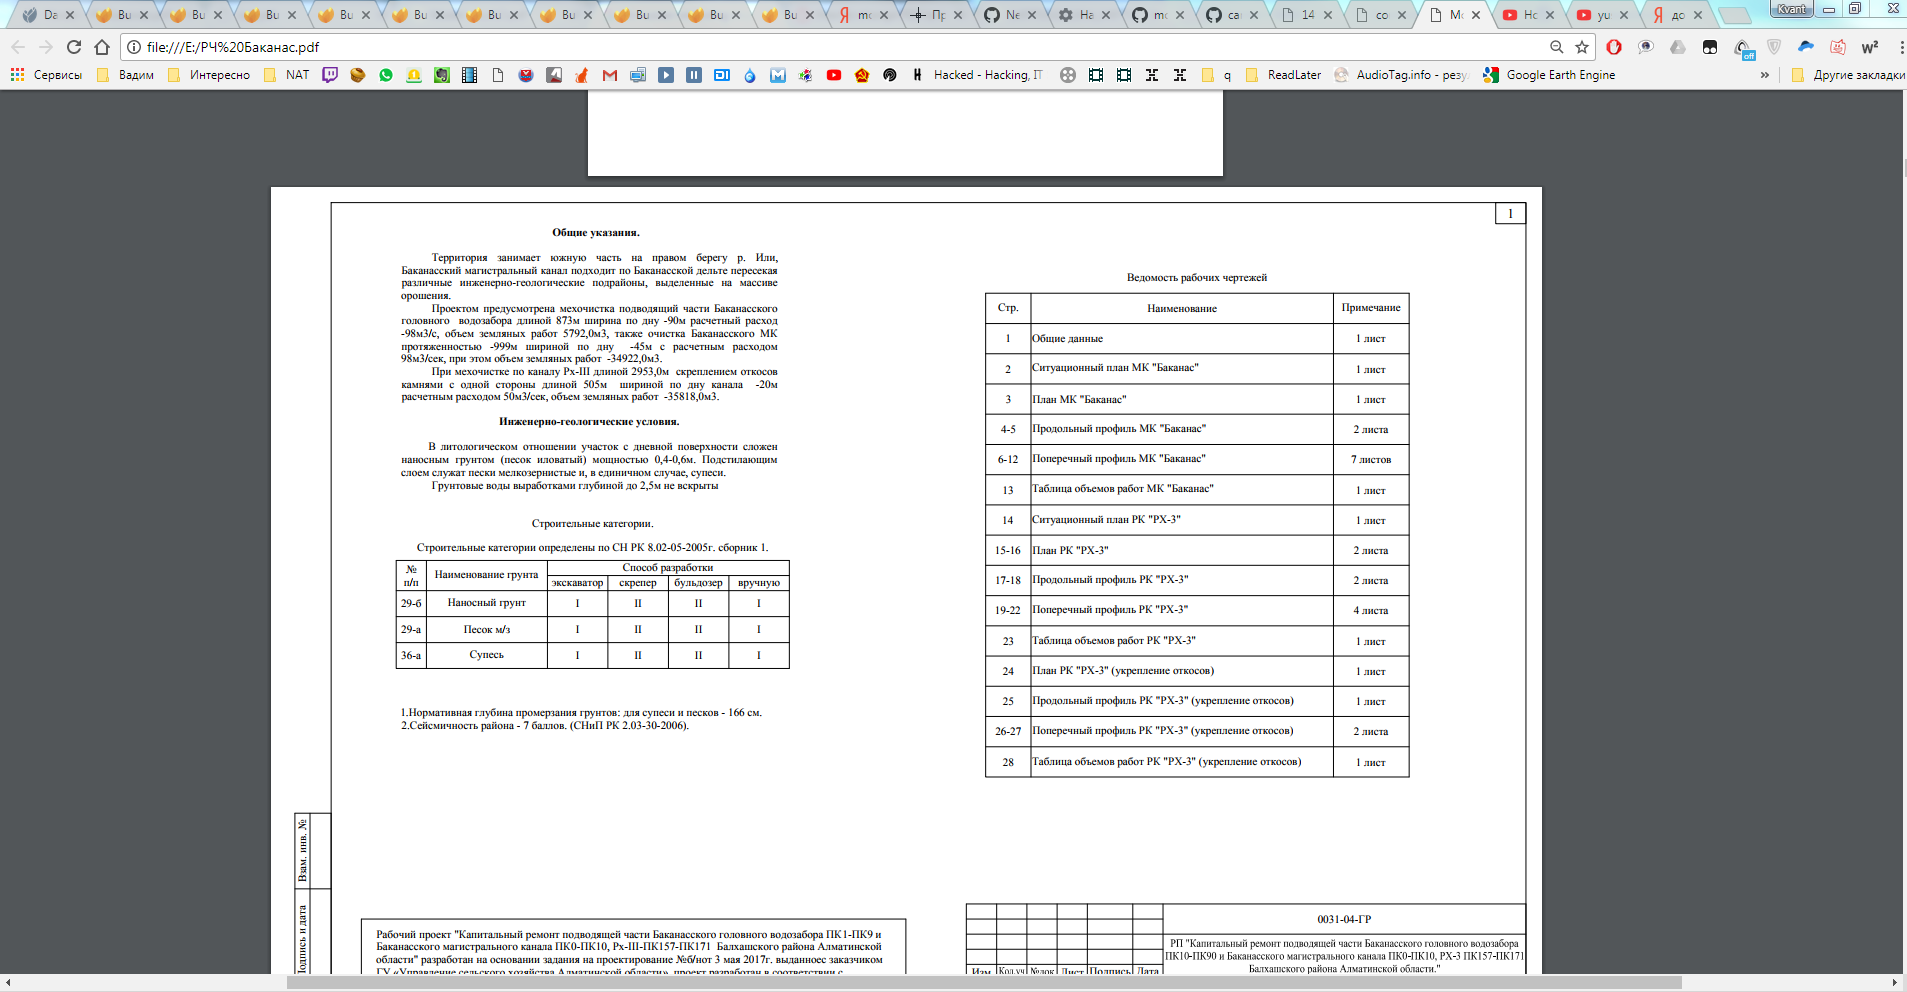Click 'Ведомость рабочих чертежей' table title

click(1196, 277)
